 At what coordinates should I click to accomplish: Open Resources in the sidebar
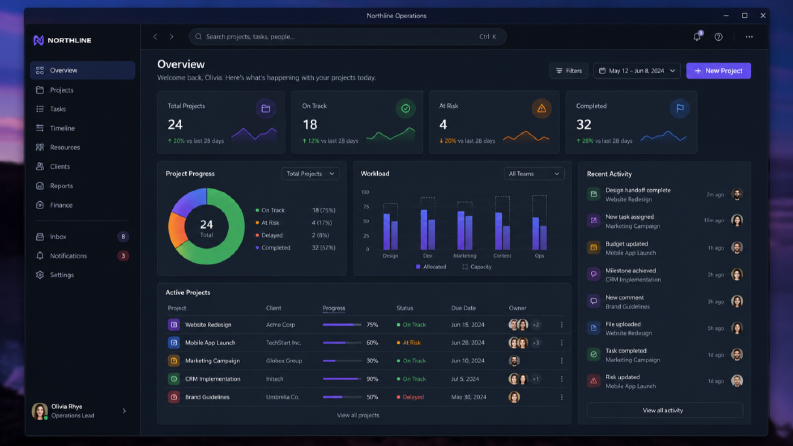point(82,147)
